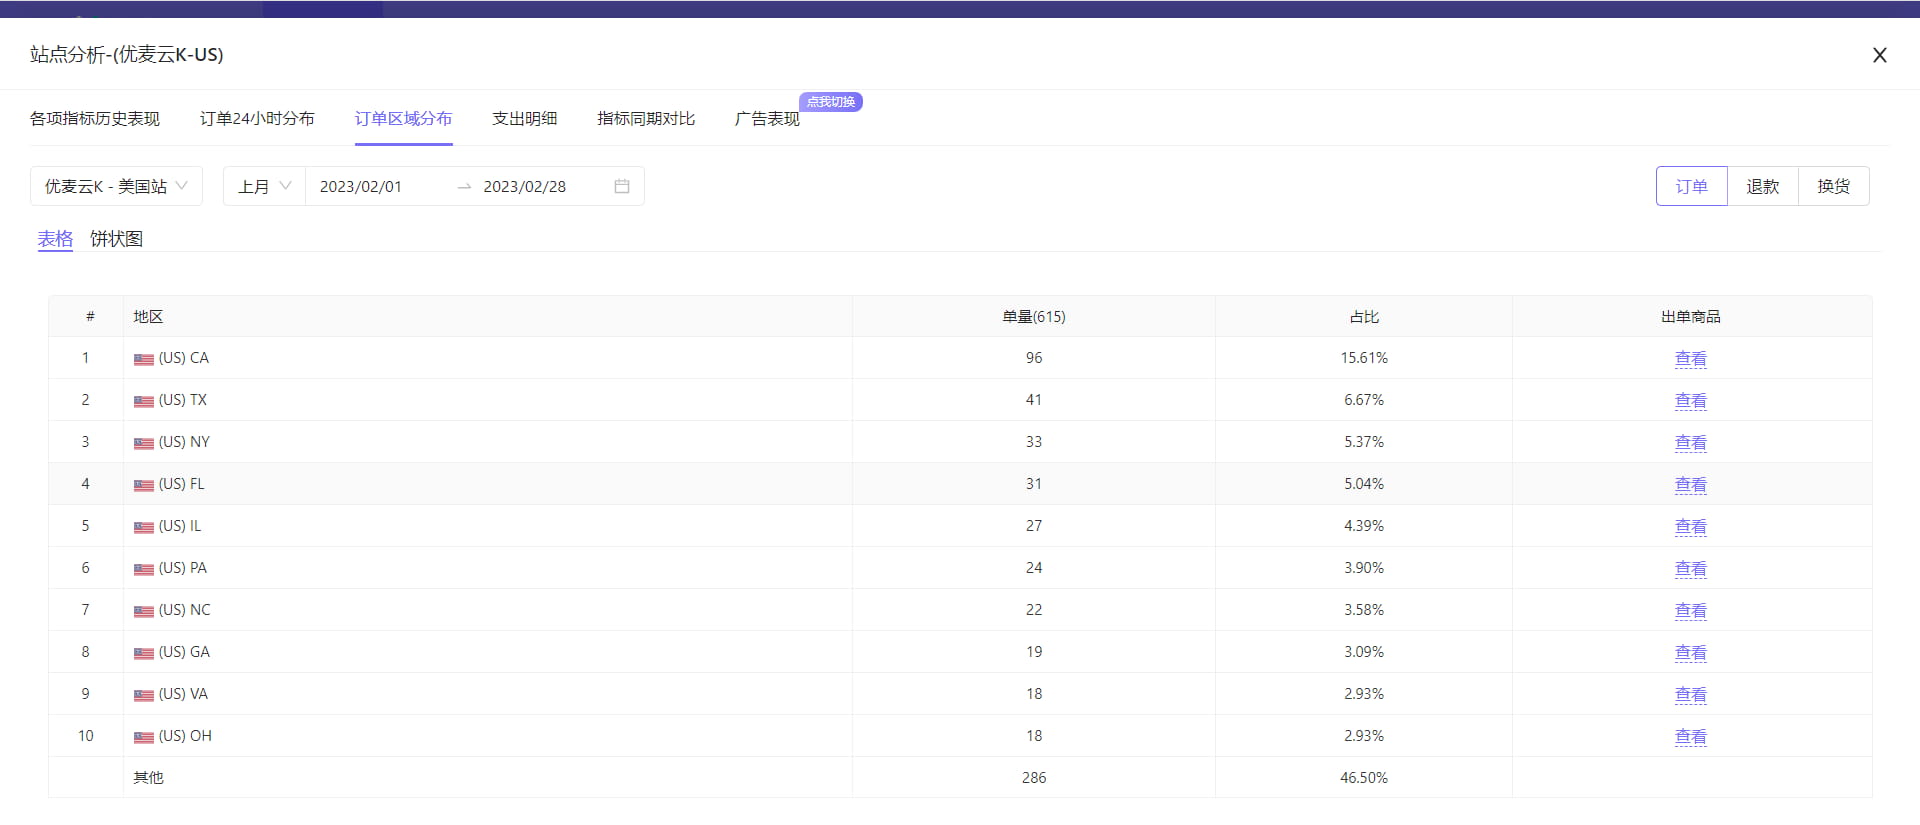1920x825 pixels.
Task: Open 查看 link for (US) GA row
Action: pos(1691,652)
